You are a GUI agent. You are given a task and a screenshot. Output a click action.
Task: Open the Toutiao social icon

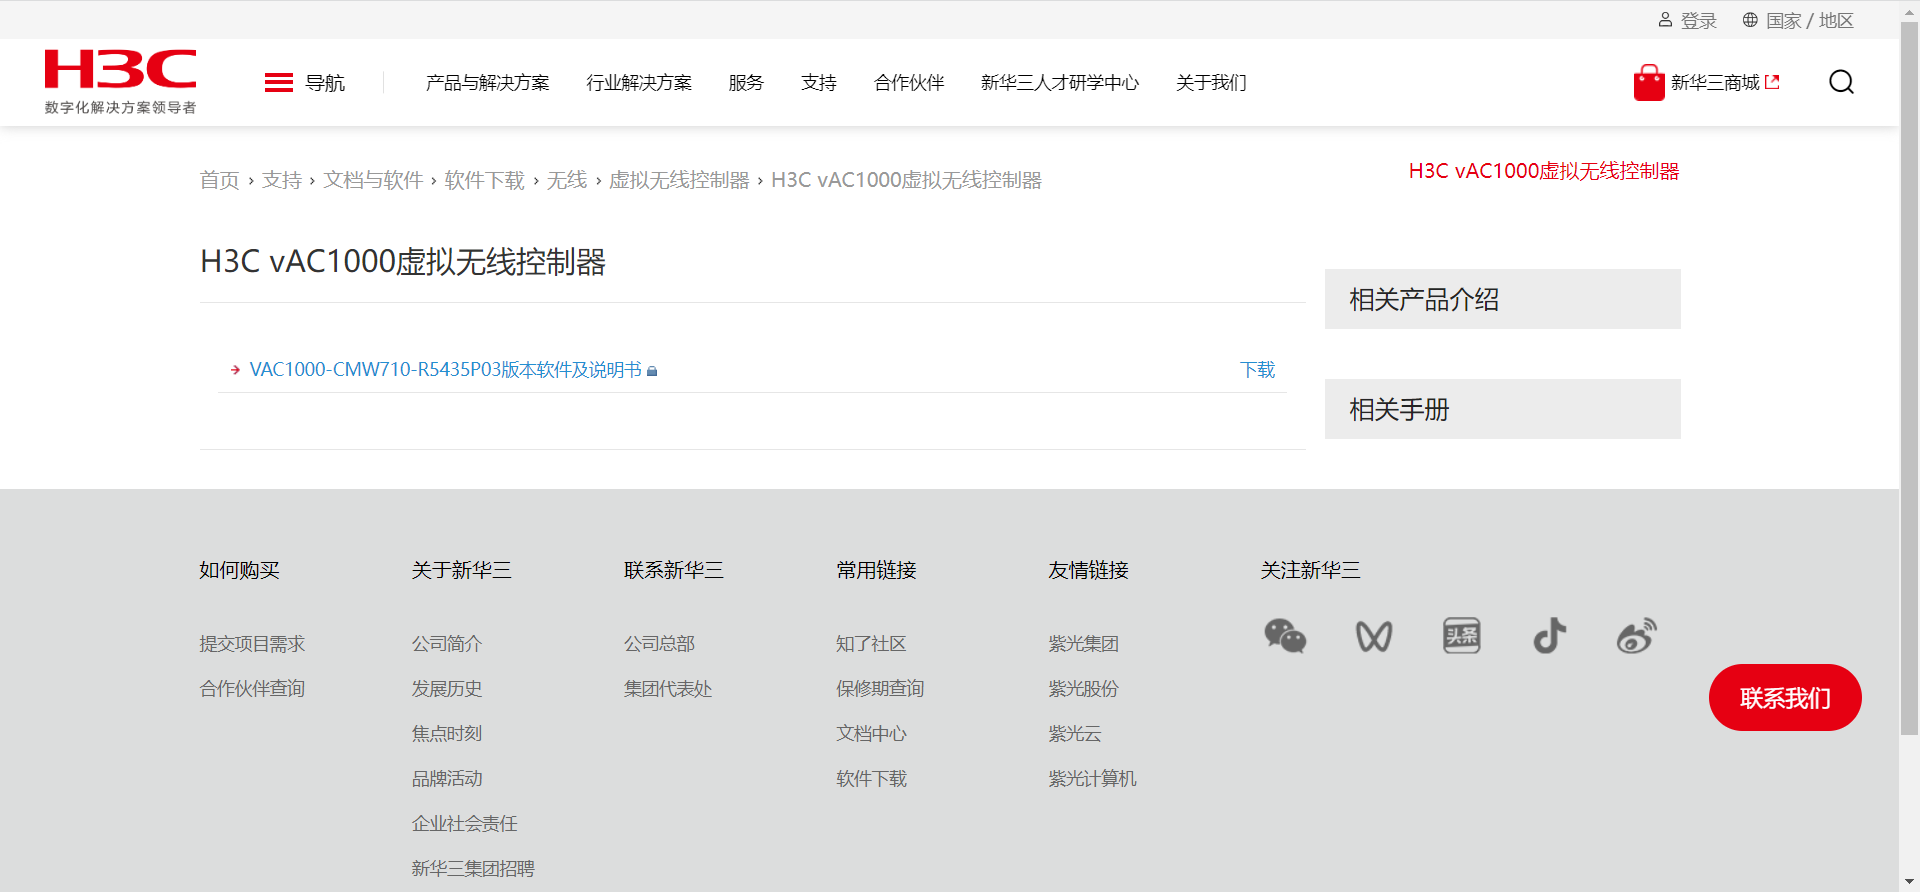[1461, 636]
